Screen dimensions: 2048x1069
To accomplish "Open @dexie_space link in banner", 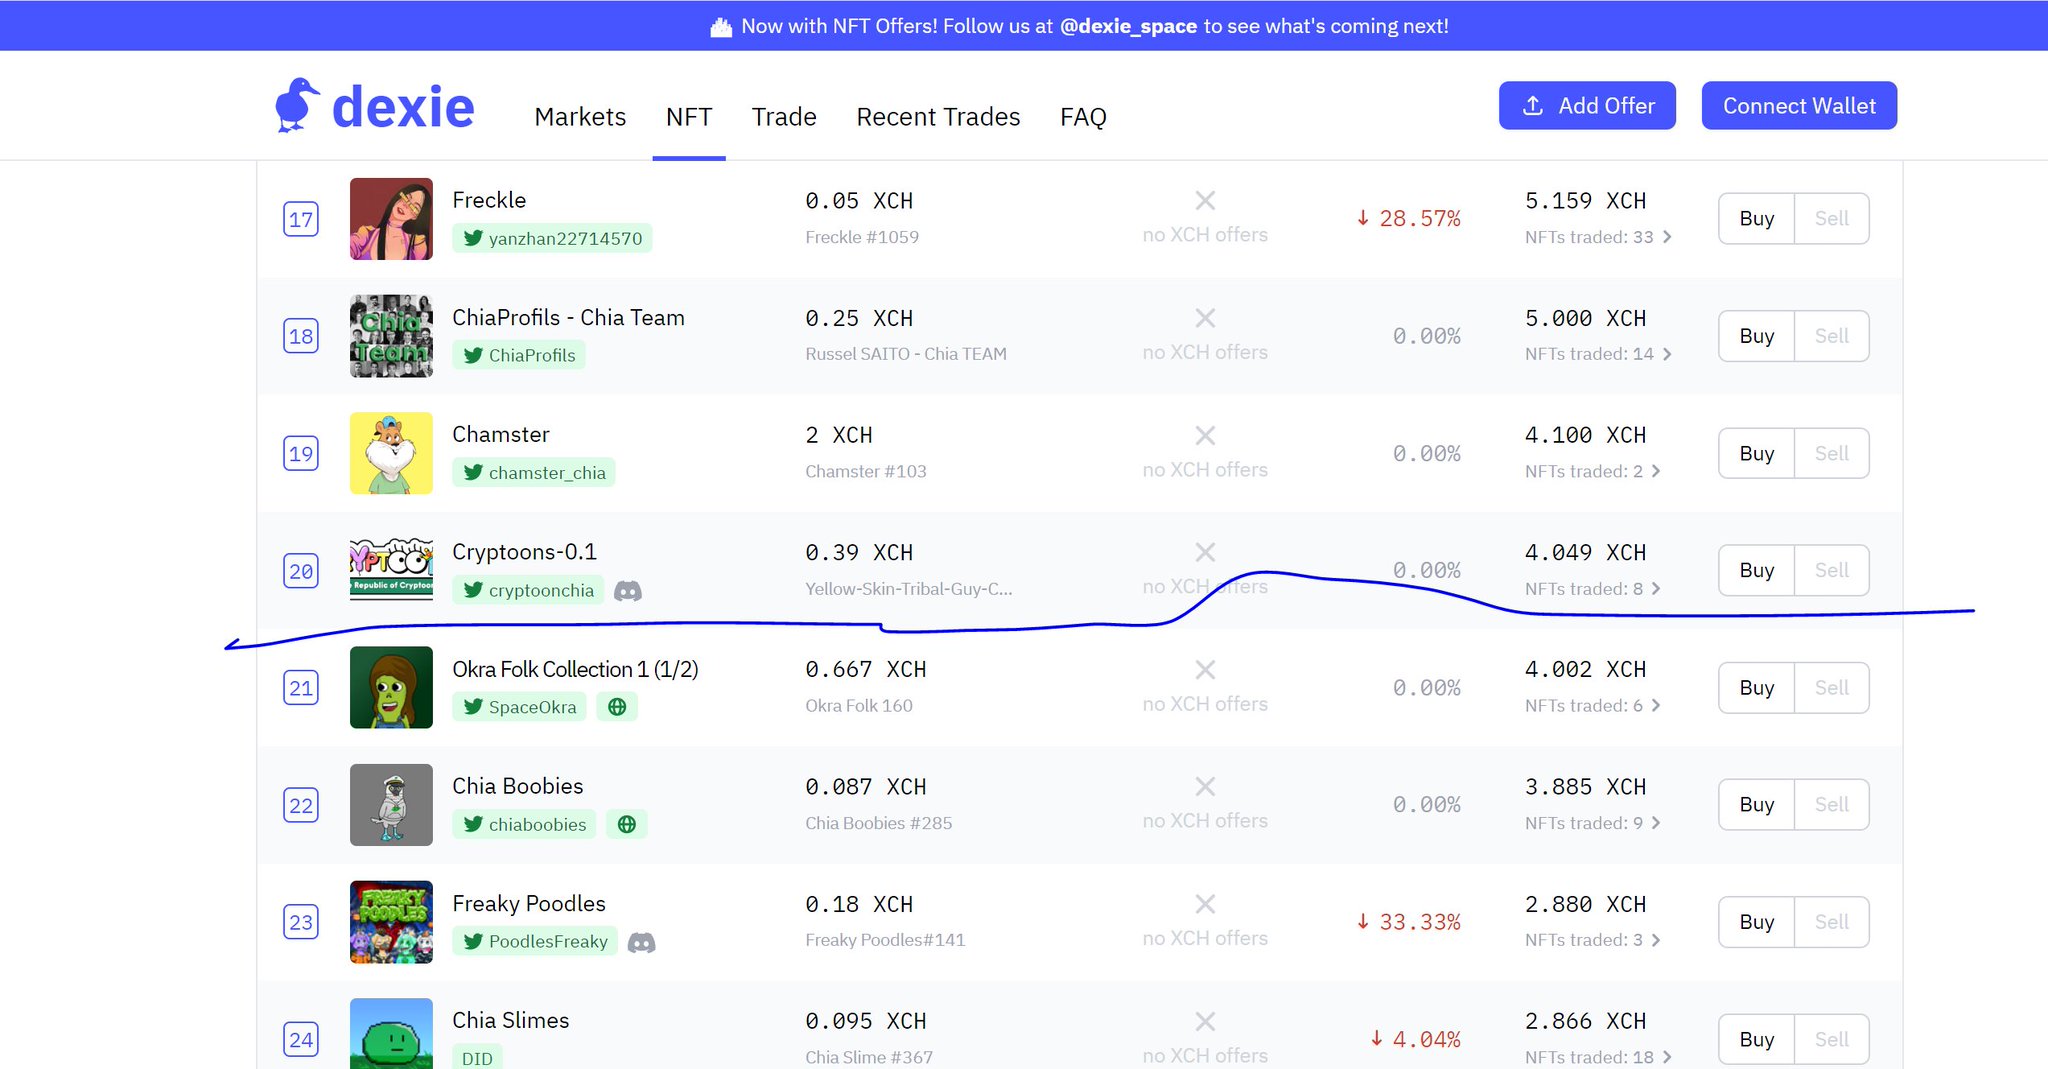I will click(x=1128, y=26).
